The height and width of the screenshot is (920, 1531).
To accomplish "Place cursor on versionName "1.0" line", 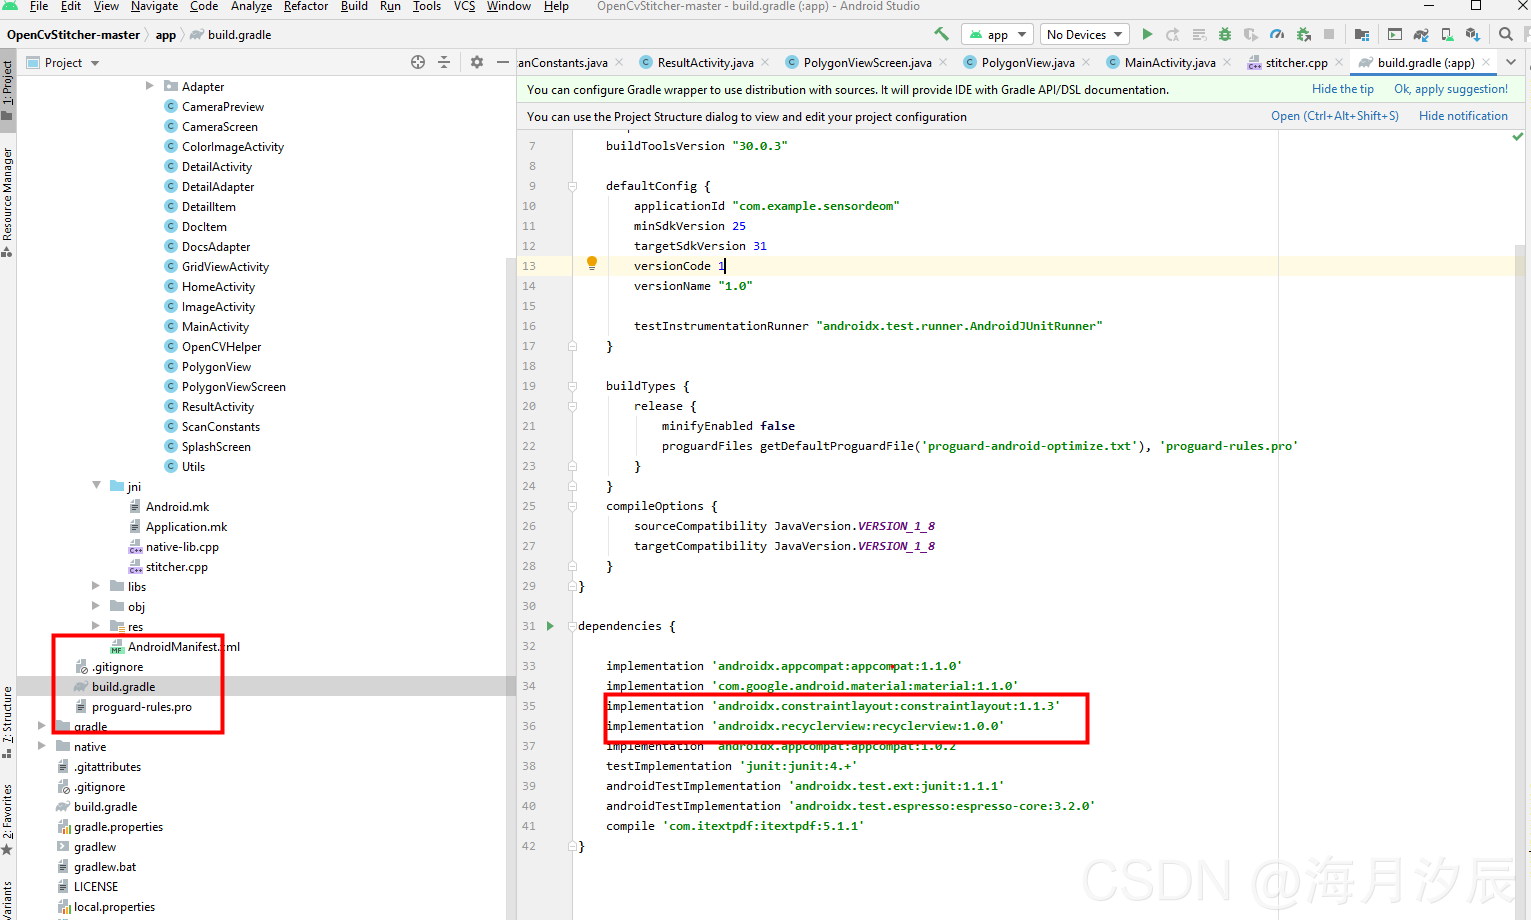I will point(692,286).
